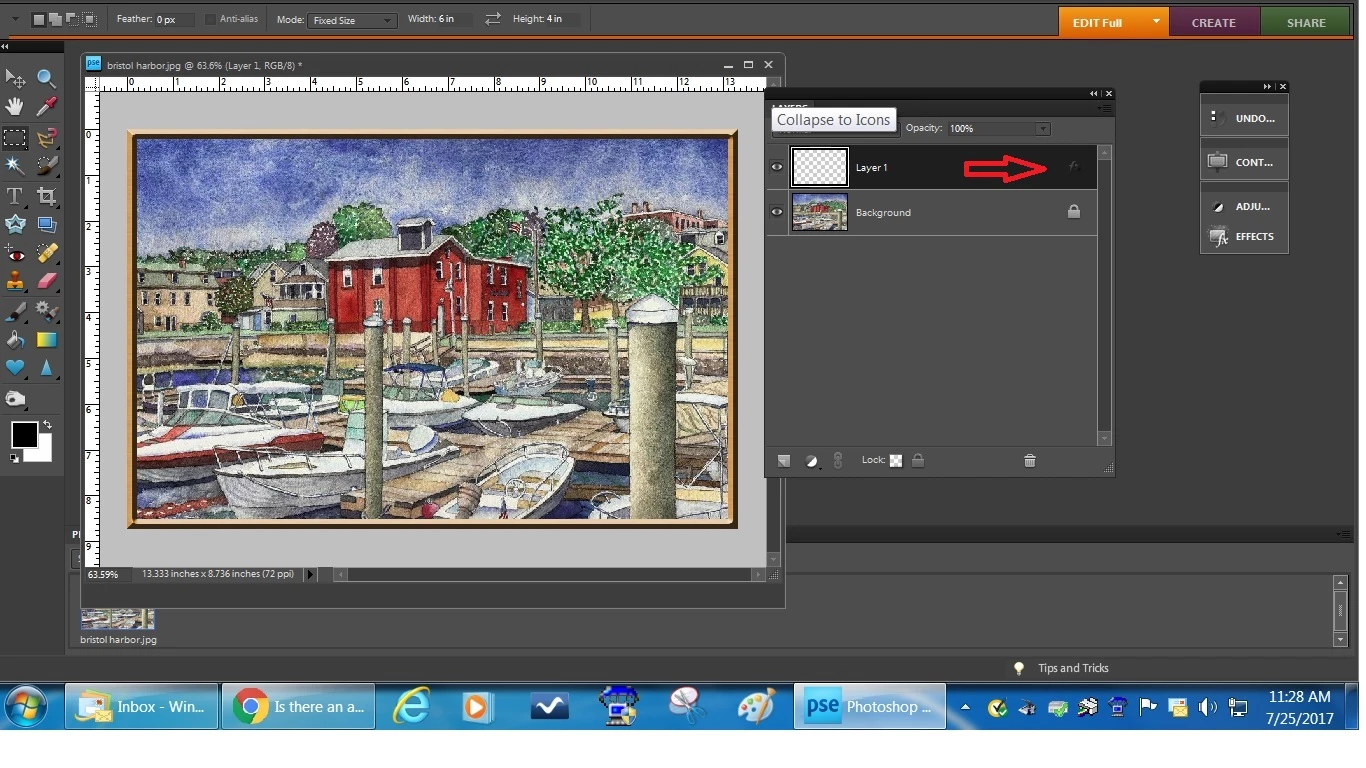Select the Horizontal Type tool
Viewport: 1366px width, 768px height.
pos(15,196)
